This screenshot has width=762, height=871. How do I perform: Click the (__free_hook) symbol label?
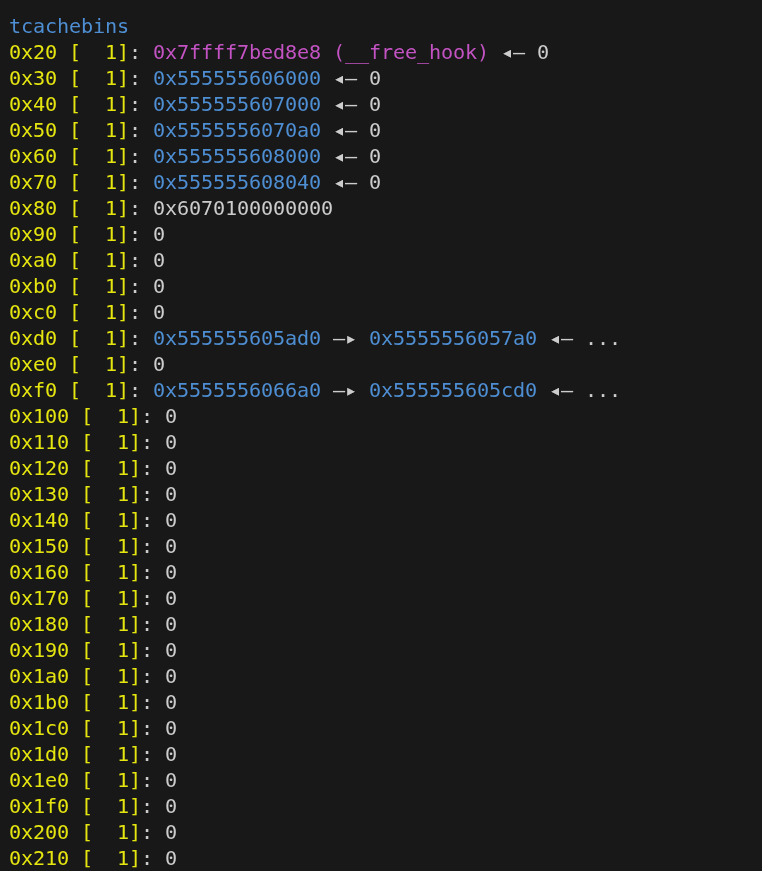(411, 52)
